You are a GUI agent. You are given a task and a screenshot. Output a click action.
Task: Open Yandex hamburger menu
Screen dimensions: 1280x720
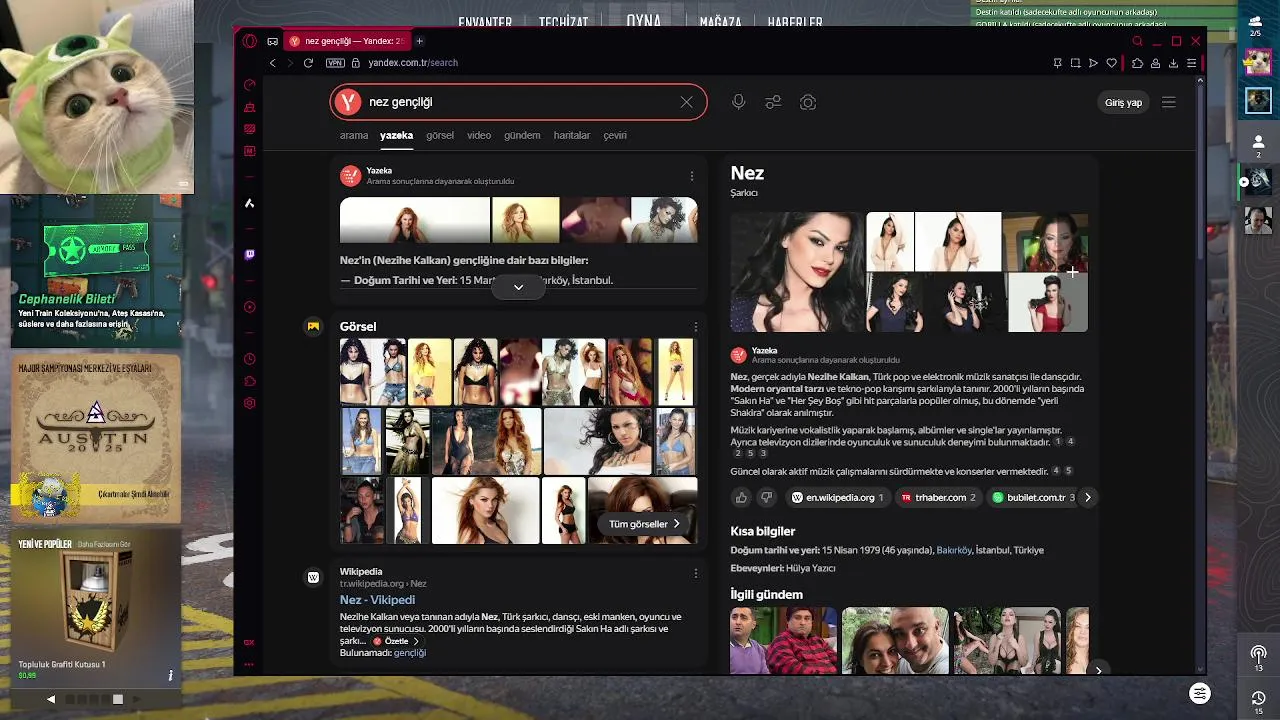pyautogui.click(x=1168, y=102)
